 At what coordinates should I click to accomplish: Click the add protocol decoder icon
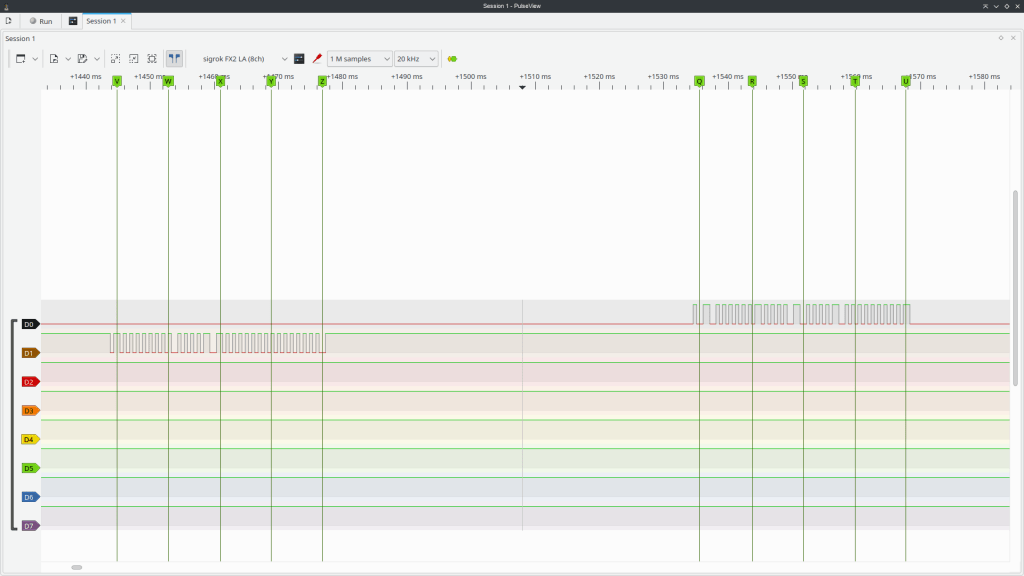pyautogui.click(x=452, y=59)
